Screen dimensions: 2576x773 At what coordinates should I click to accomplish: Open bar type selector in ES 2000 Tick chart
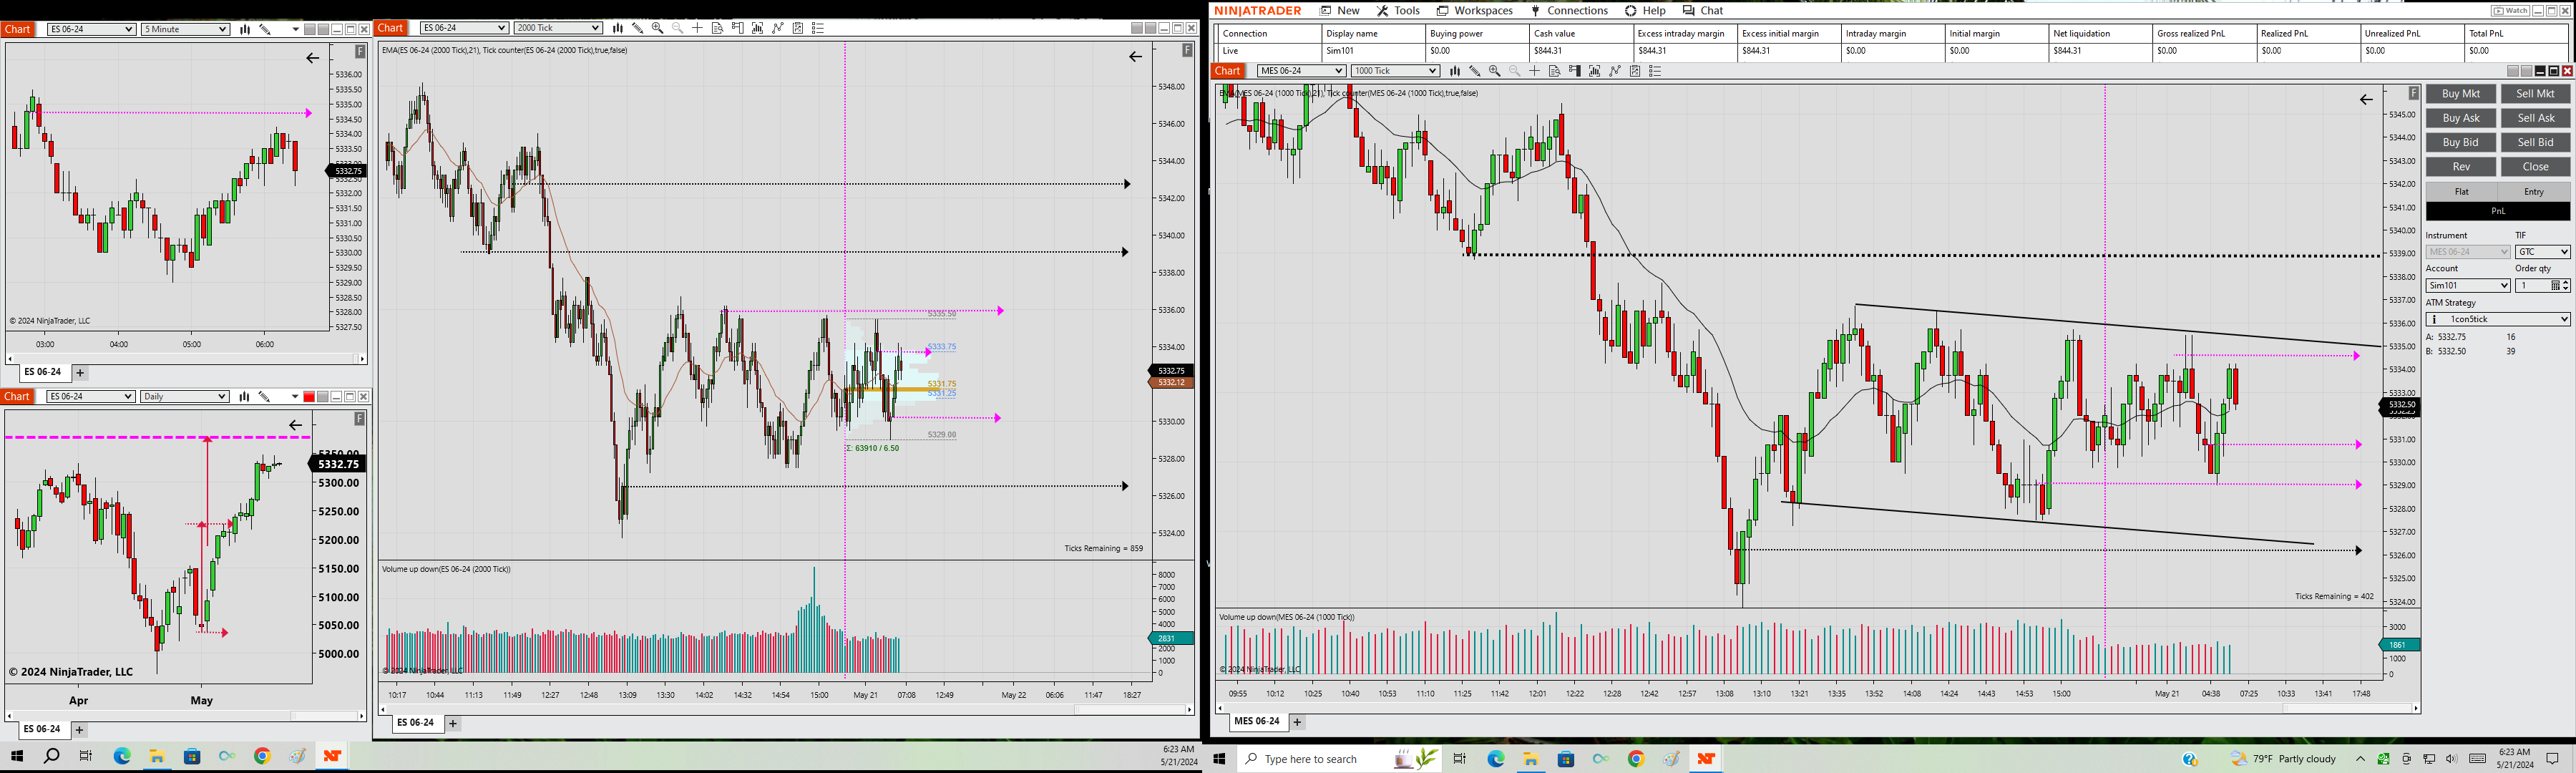[x=618, y=28]
